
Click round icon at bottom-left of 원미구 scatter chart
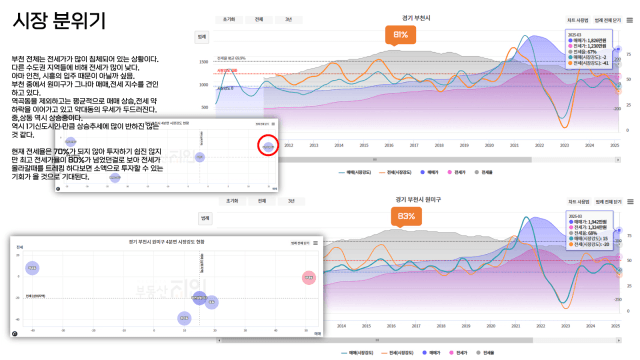click(15, 333)
